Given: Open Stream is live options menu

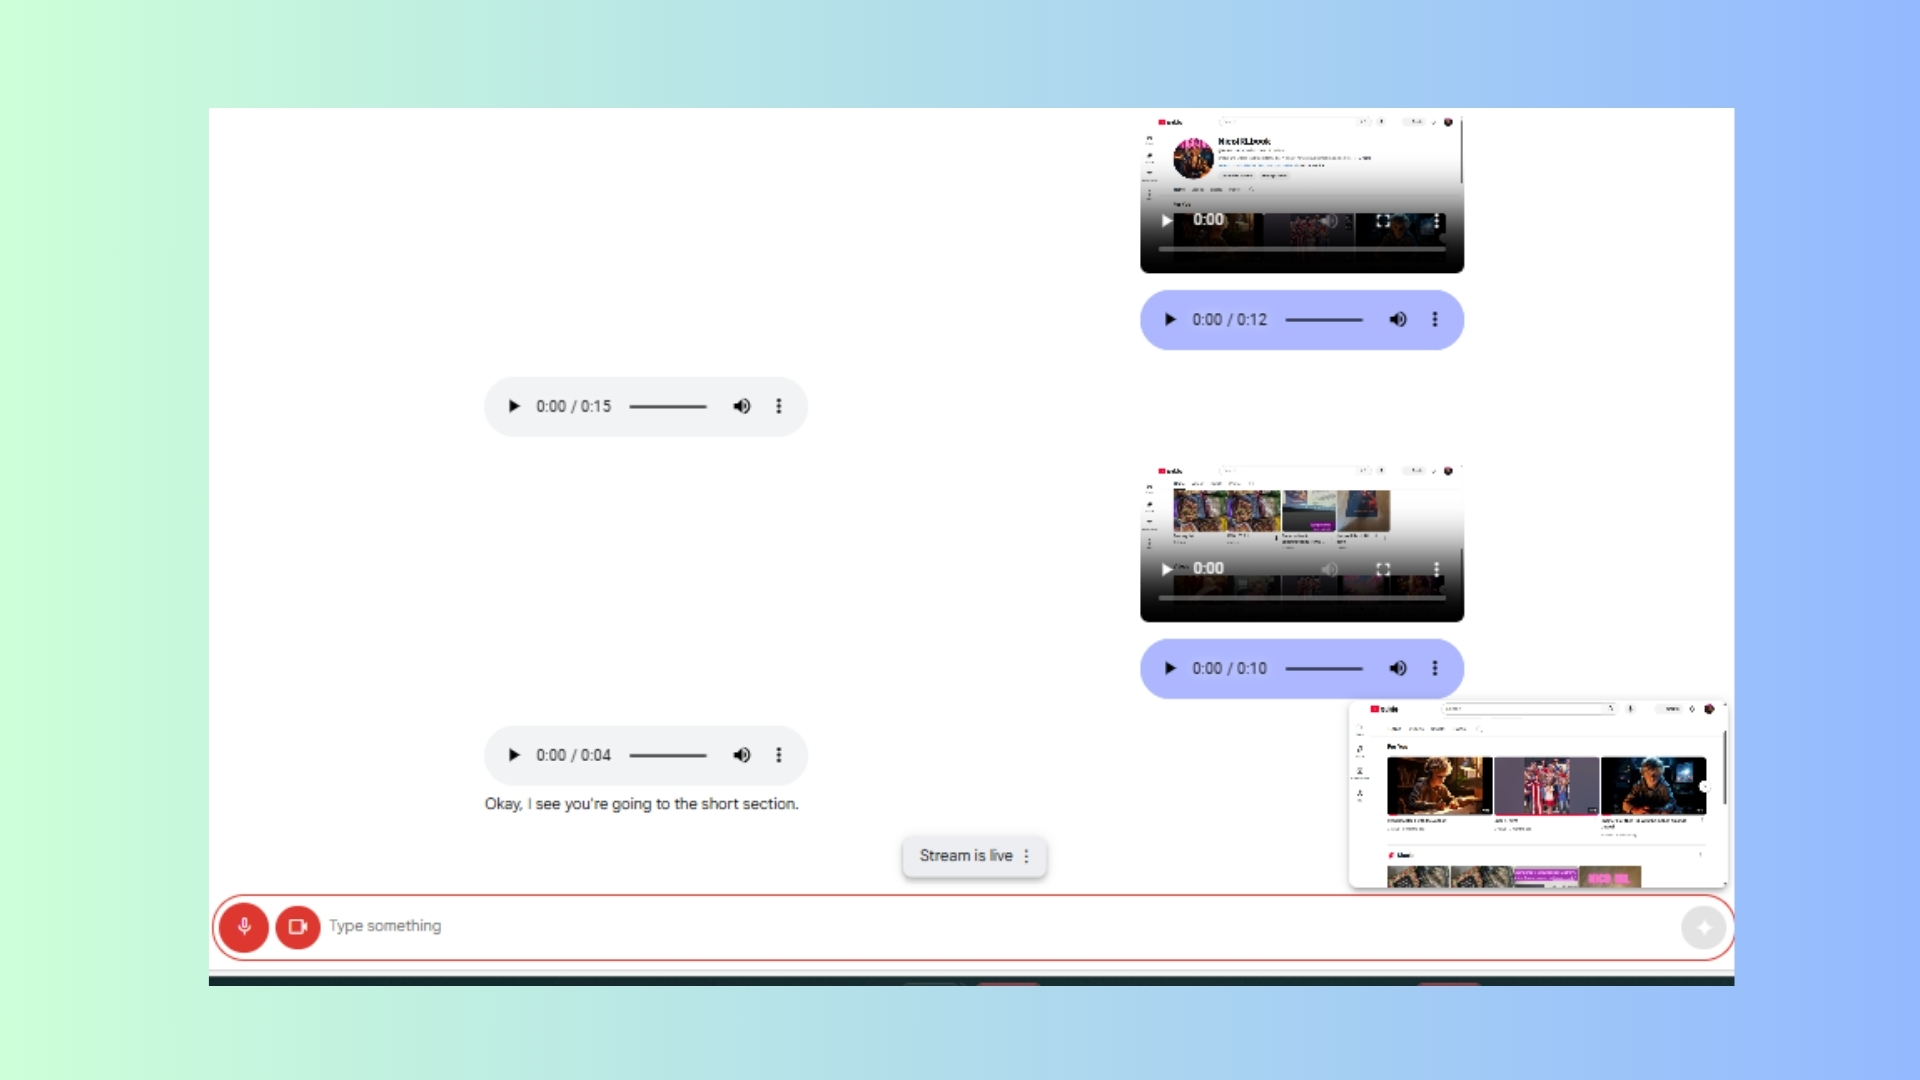Looking at the screenshot, I should (1026, 856).
